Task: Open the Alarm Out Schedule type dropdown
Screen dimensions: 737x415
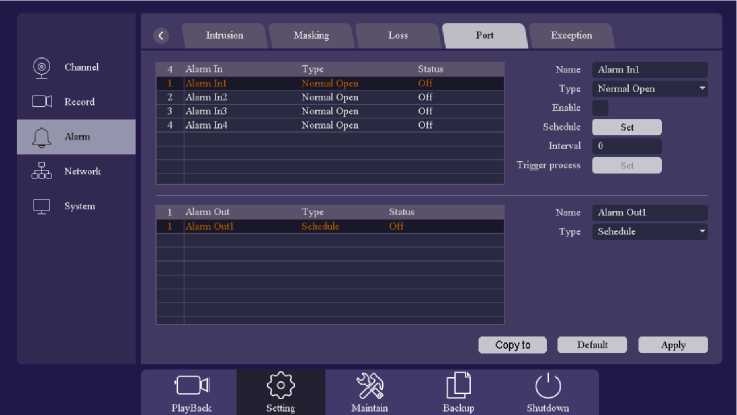Action: (x=650, y=232)
